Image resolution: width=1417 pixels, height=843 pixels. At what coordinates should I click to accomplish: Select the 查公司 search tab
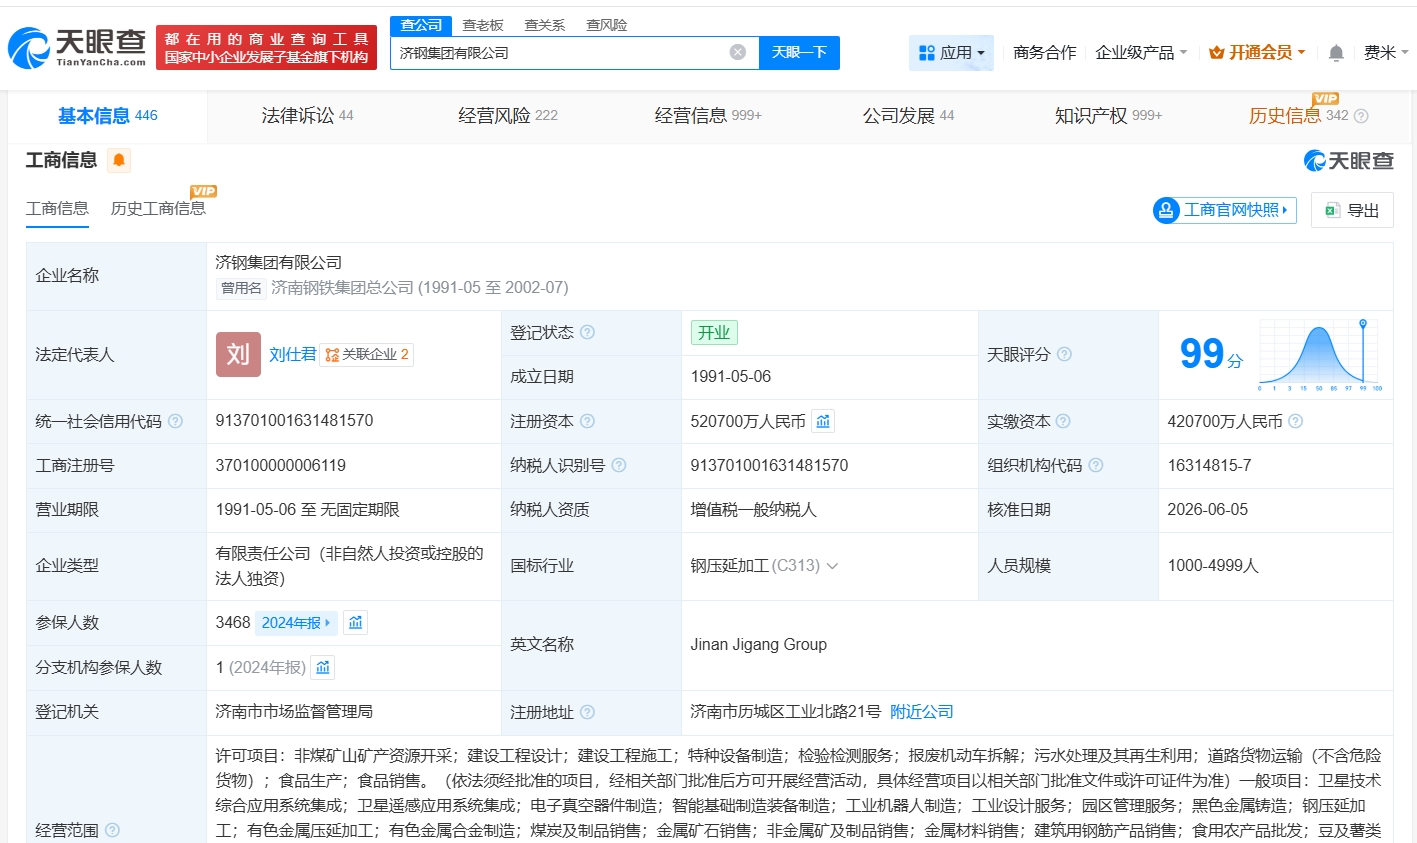[x=421, y=25]
